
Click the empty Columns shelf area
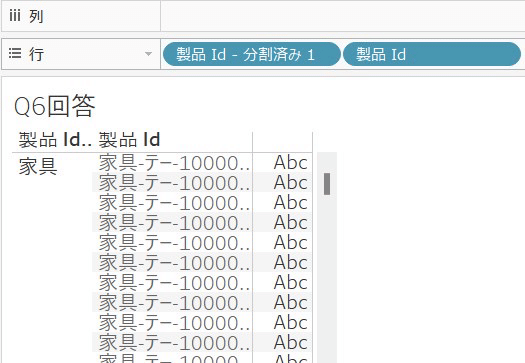[x=343, y=16]
